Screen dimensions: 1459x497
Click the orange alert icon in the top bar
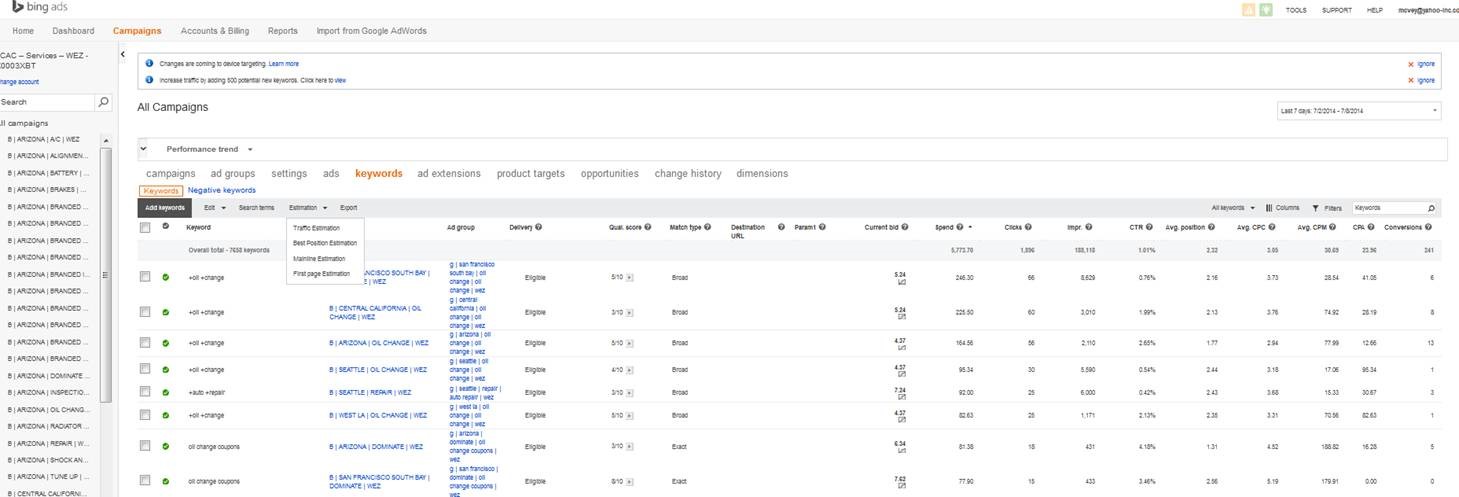click(1248, 10)
